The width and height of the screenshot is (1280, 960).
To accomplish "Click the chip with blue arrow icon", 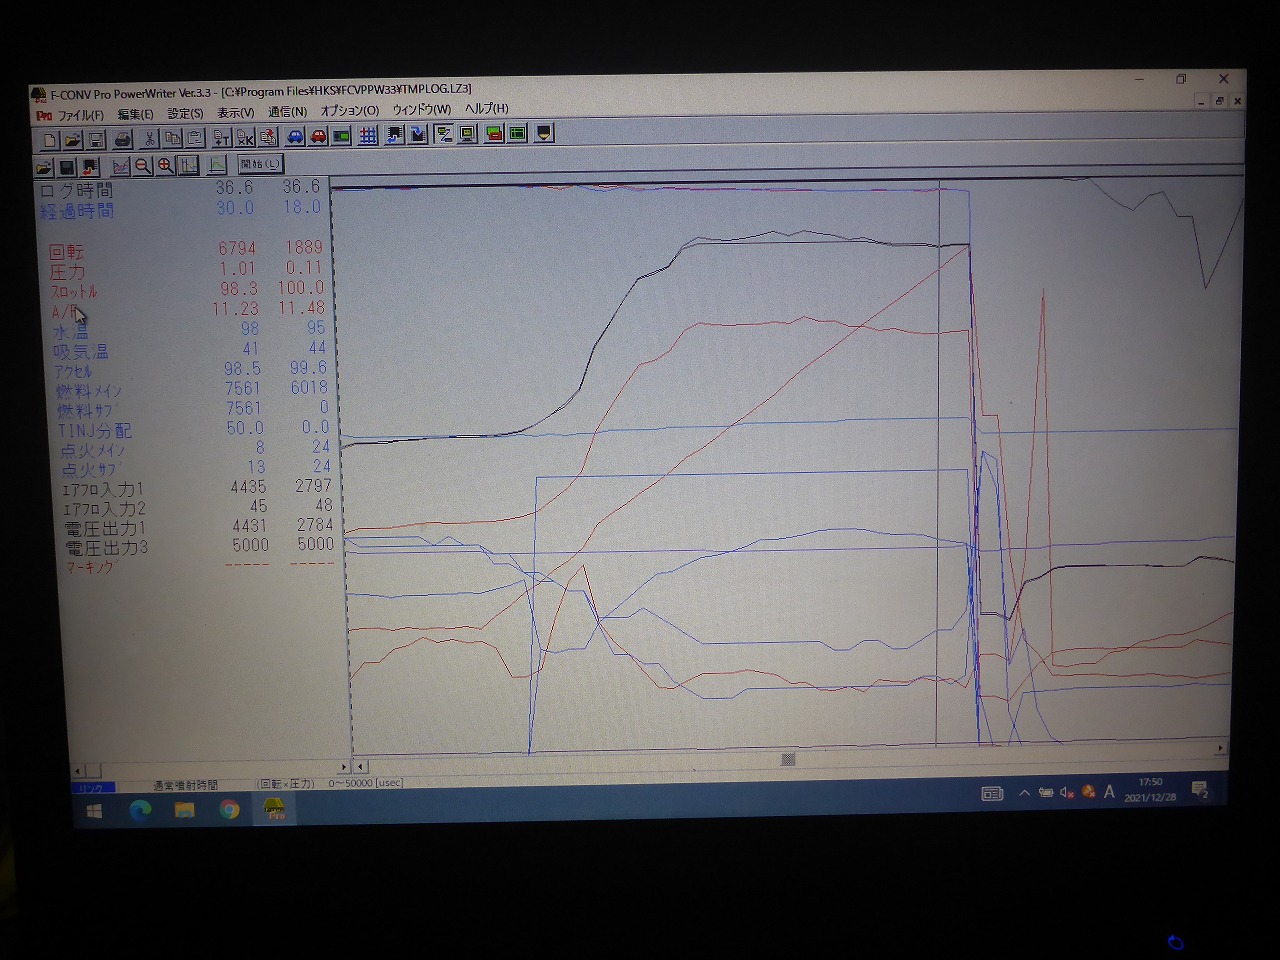I will 395,135.
